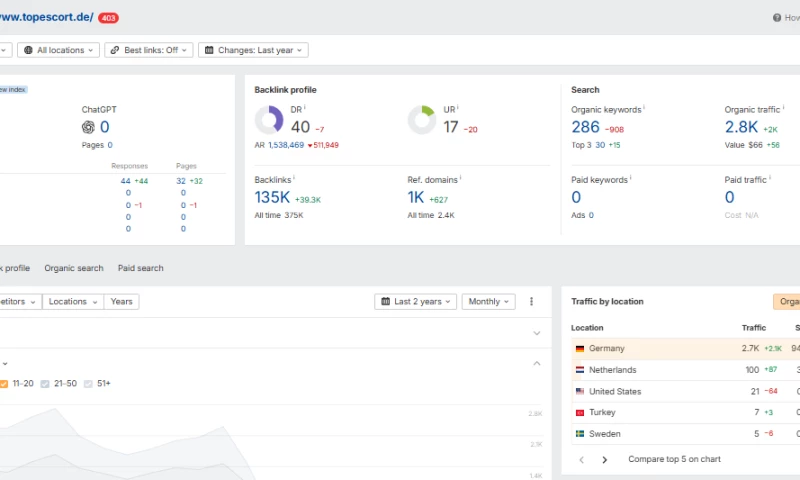Open the topescort.de URL link

pyautogui.click(x=46, y=17)
